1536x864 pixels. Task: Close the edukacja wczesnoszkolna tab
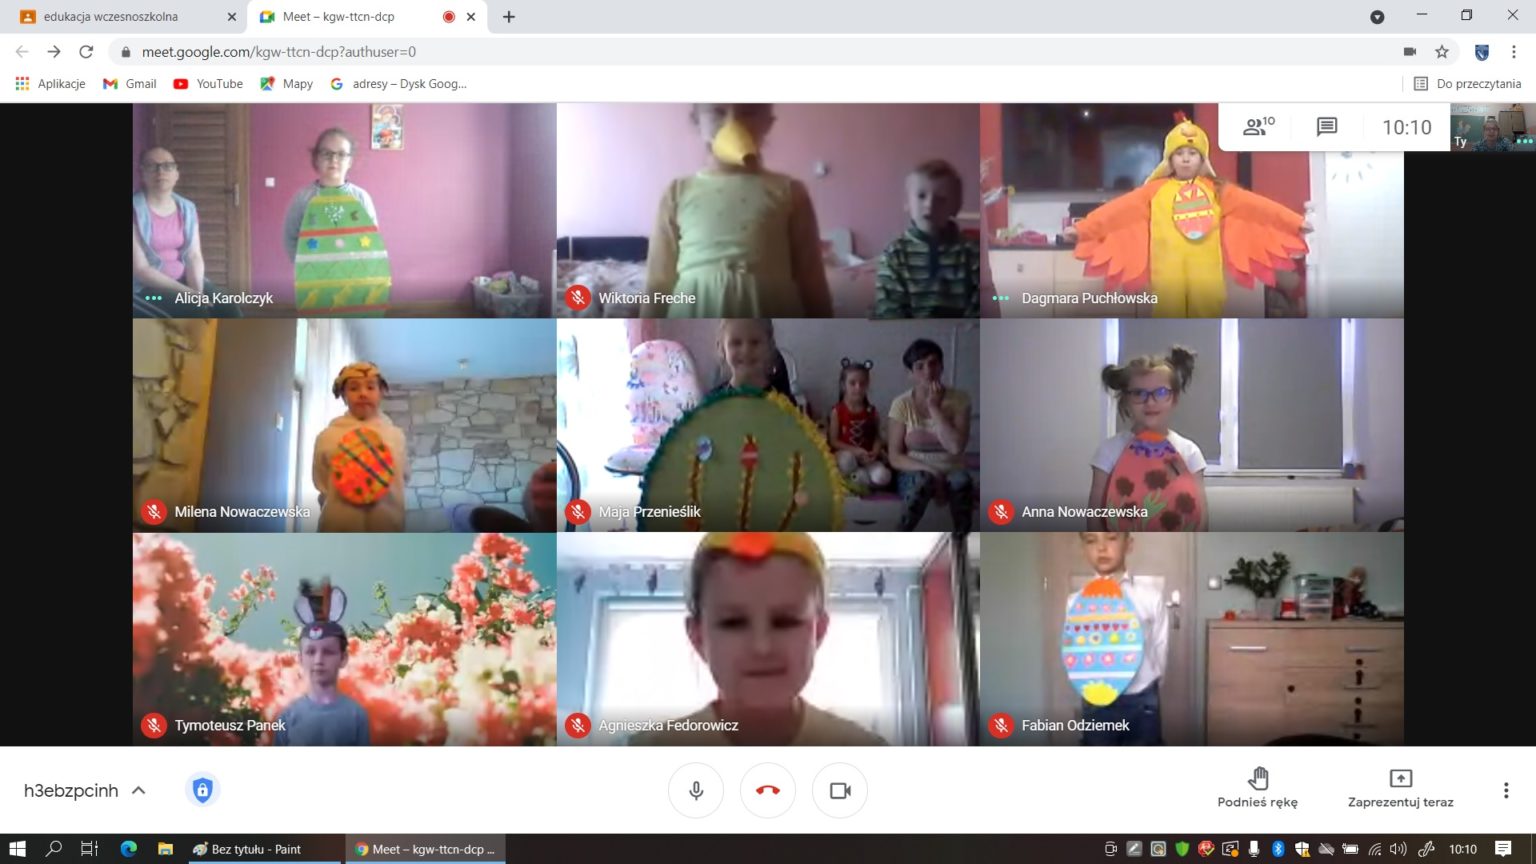tap(232, 17)
